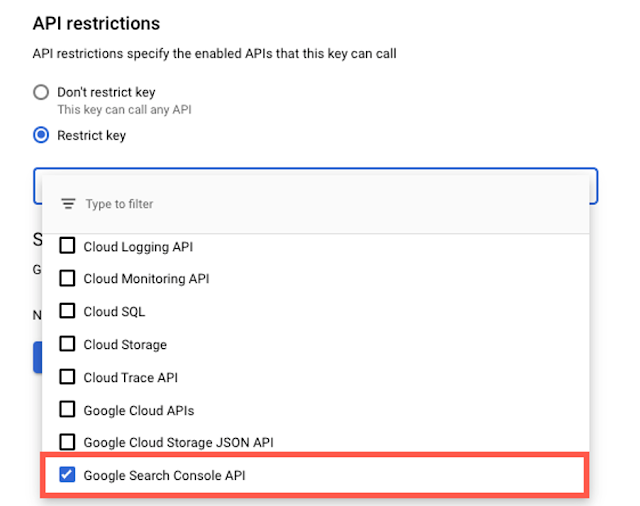
Task: Select the "Restrict key" radio button
Action: click(41, 135)
